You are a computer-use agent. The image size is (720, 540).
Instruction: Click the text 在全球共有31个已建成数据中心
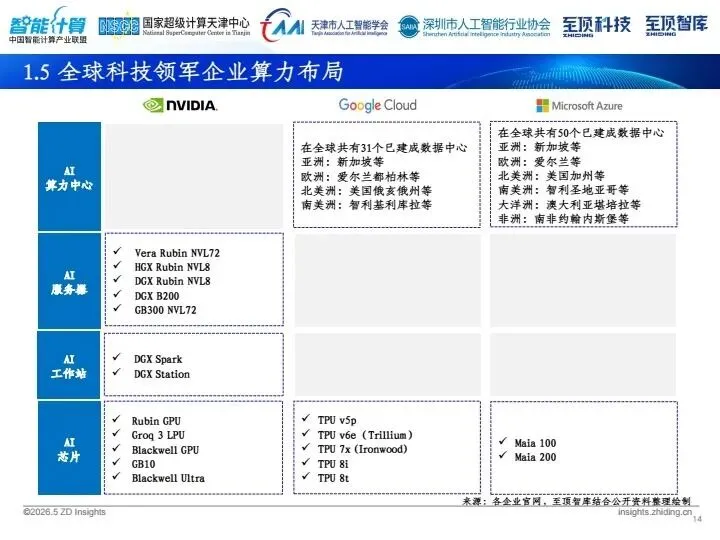tap(384, 148)
